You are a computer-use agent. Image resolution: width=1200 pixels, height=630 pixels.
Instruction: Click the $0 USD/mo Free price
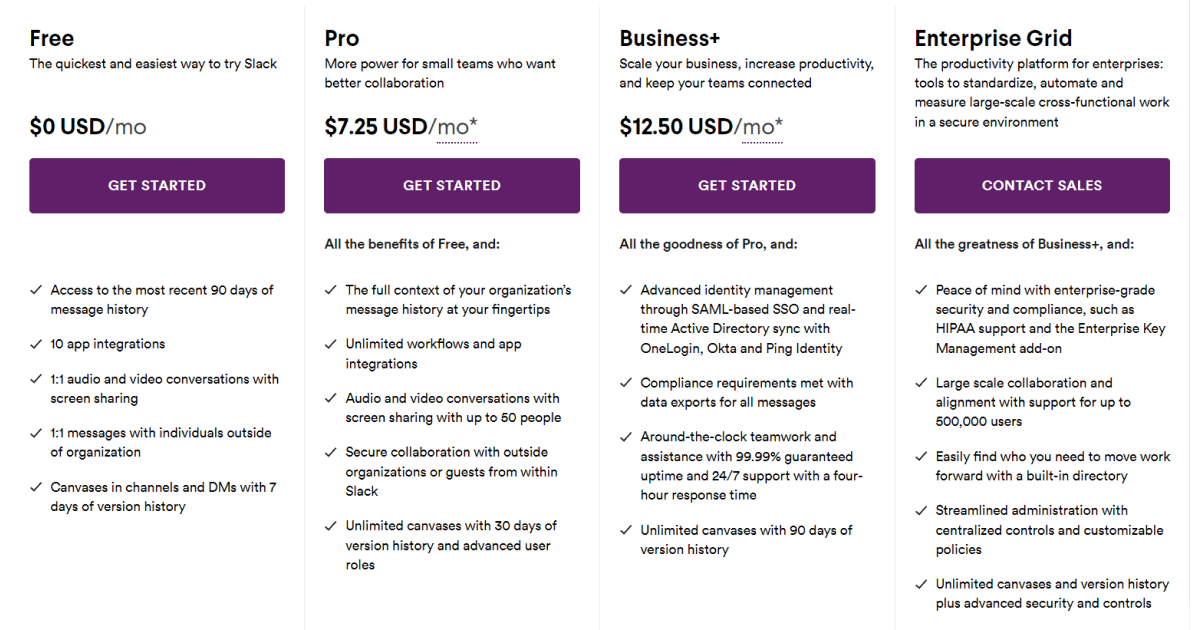(x=88, y=127)
